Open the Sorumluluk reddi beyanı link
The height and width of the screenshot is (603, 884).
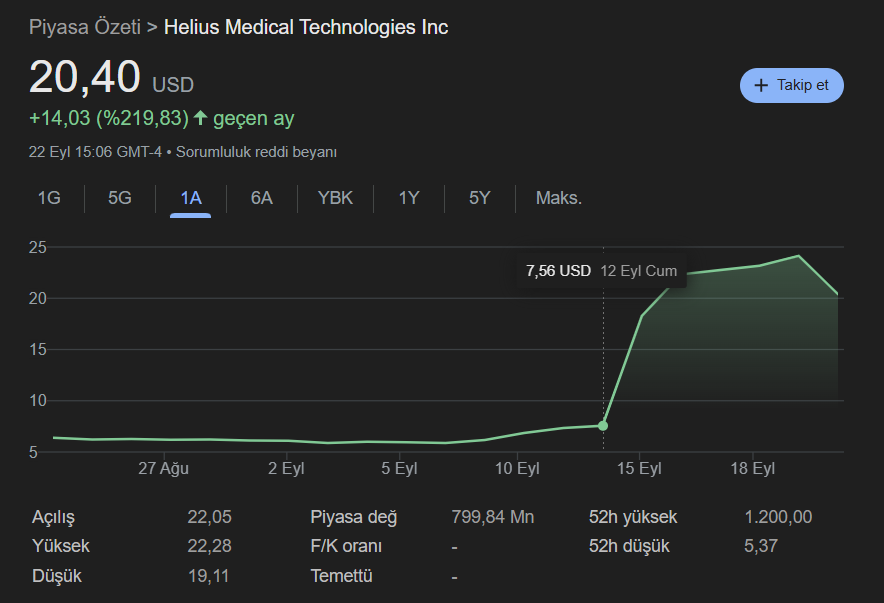[x=257, y=152]
